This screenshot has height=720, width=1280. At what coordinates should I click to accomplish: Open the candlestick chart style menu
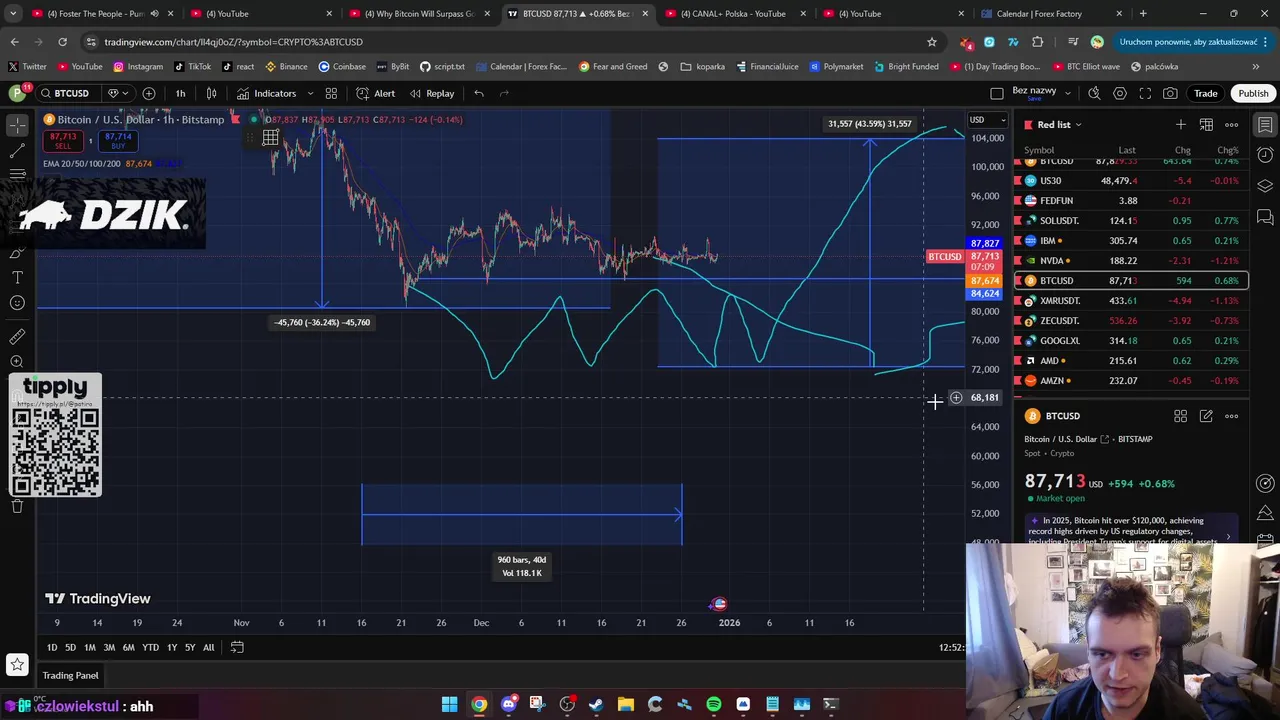click(211, 93)
